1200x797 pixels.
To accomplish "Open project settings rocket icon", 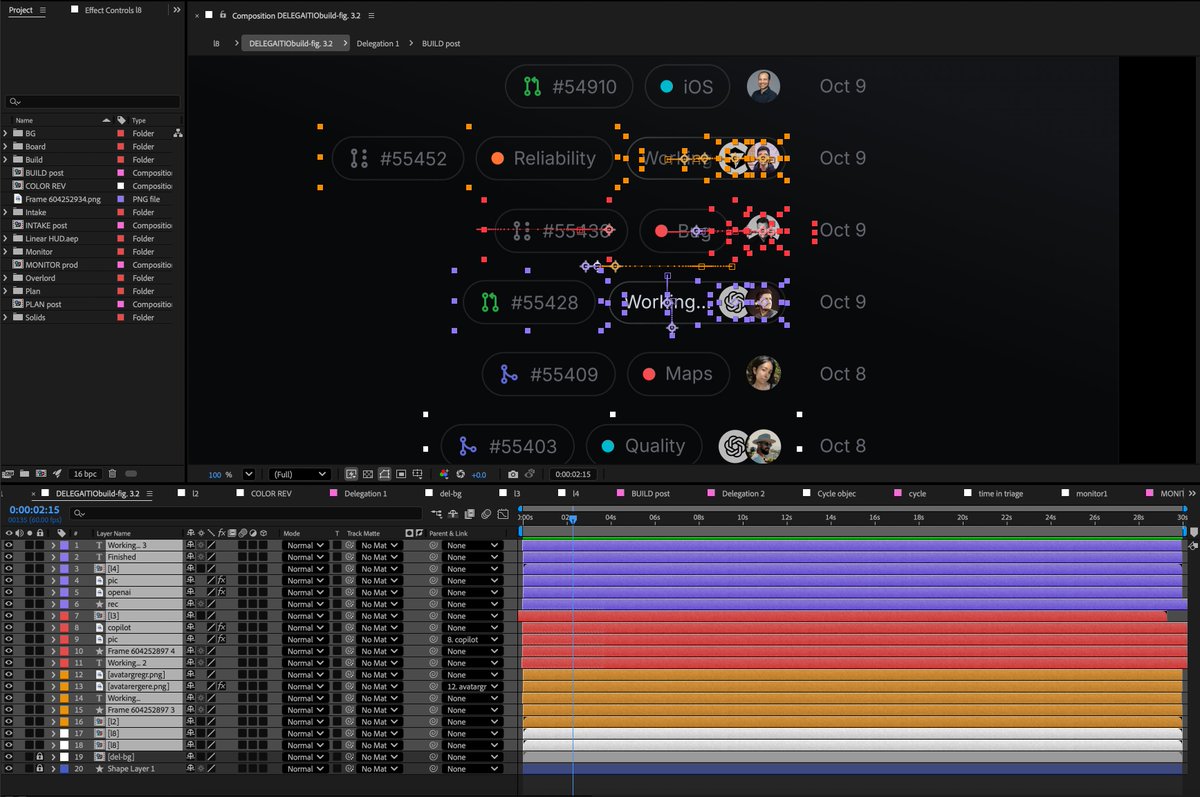I will (57, 473).
